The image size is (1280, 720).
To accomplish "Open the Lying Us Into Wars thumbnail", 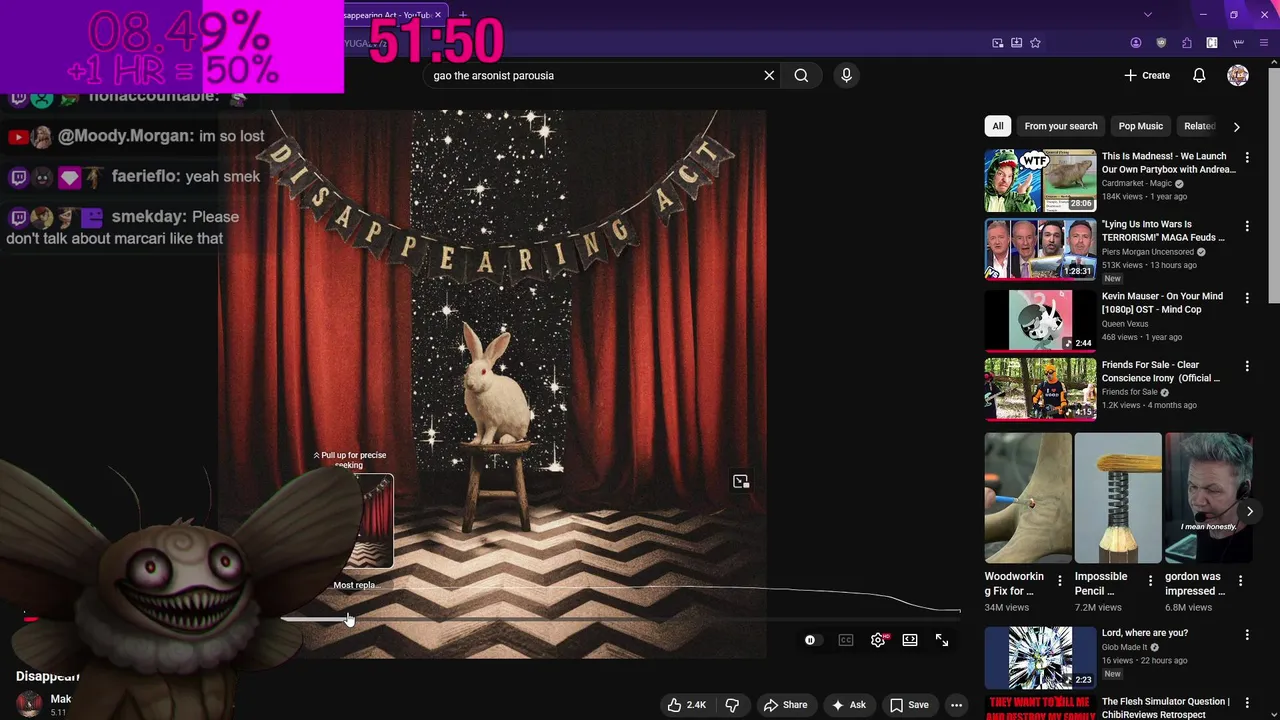I will coord(1040,249).
